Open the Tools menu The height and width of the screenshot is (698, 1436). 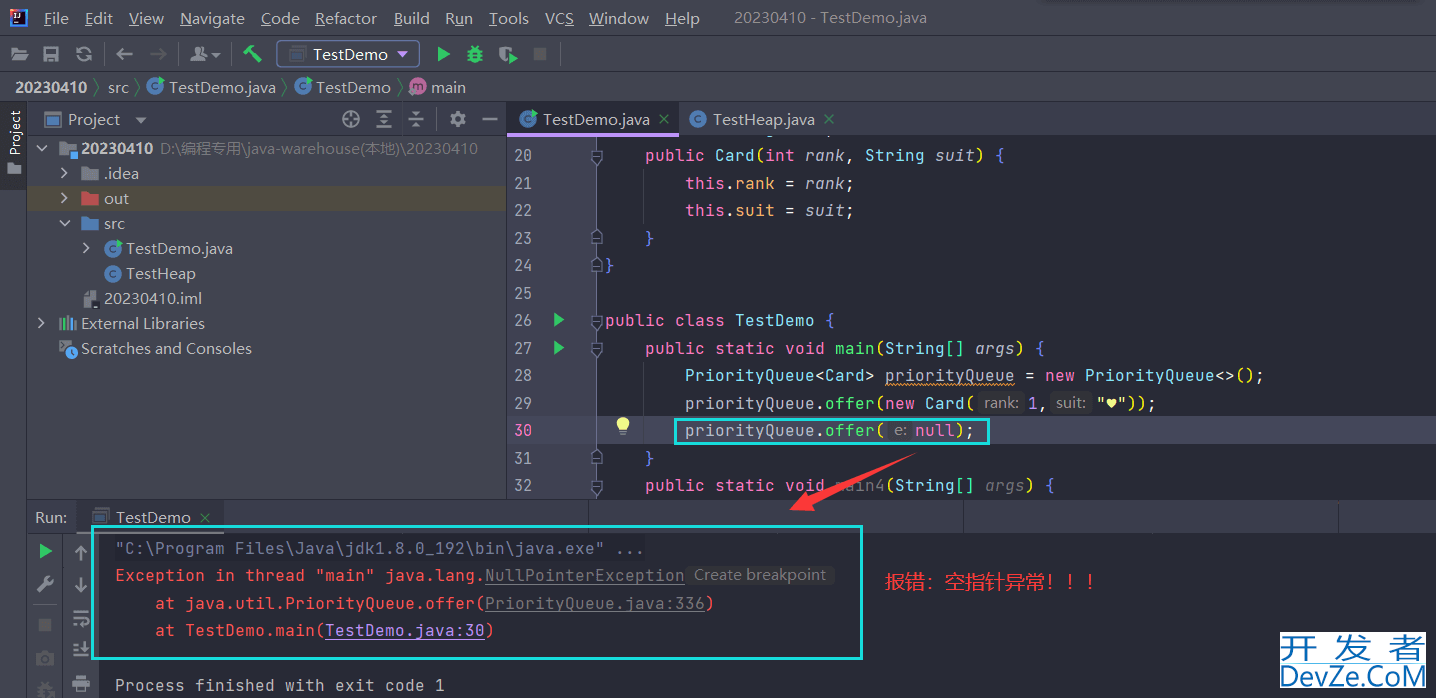tap(509, 18)
